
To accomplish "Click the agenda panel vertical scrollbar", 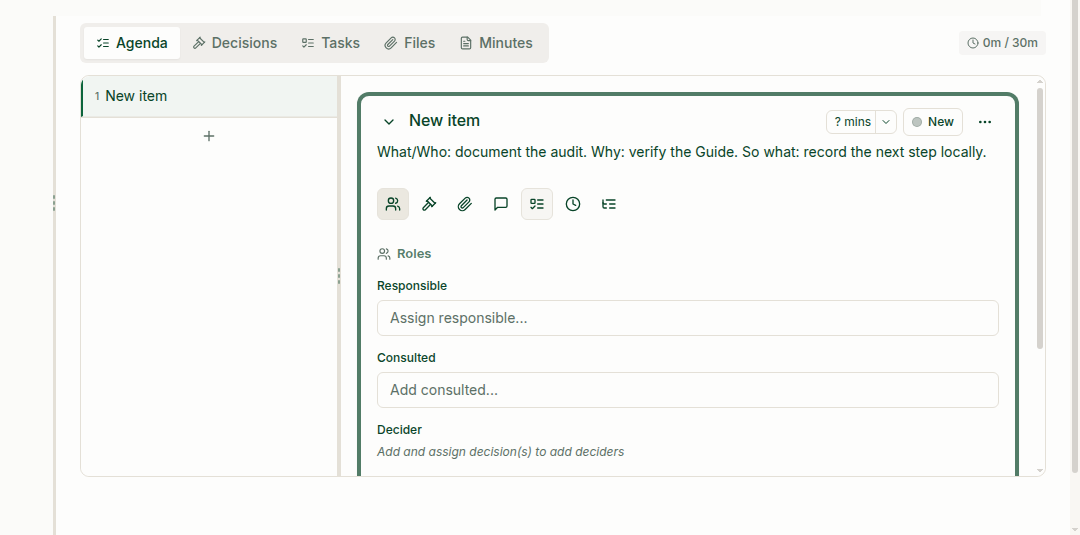I will [1040, 217].
